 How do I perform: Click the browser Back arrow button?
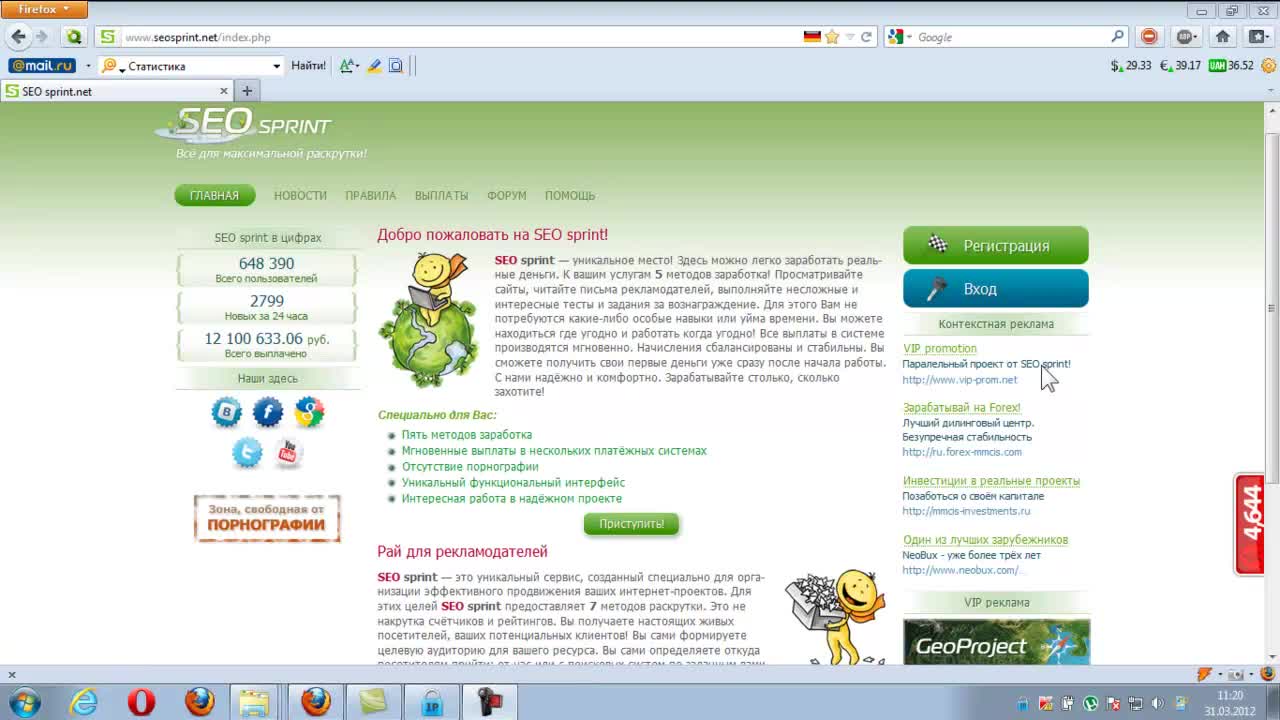[x=18, y=37]
